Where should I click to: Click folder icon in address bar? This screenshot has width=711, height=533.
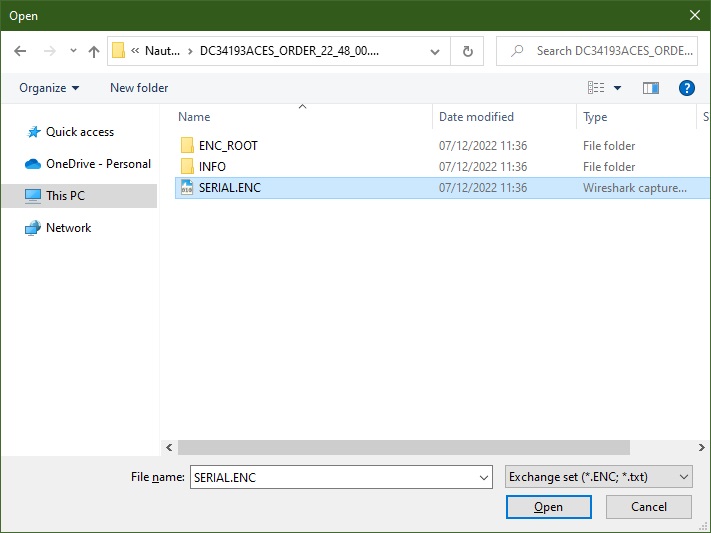click(118, 50)
